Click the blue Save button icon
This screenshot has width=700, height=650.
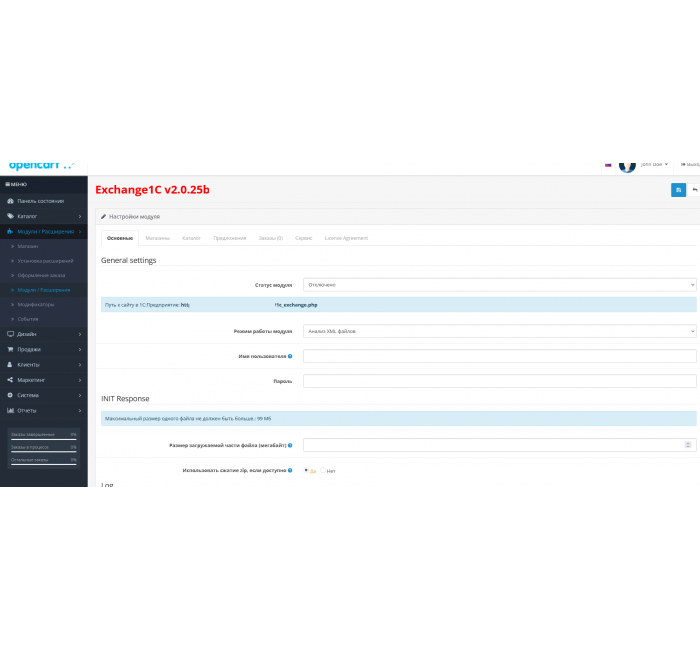[x=678, y=190]
